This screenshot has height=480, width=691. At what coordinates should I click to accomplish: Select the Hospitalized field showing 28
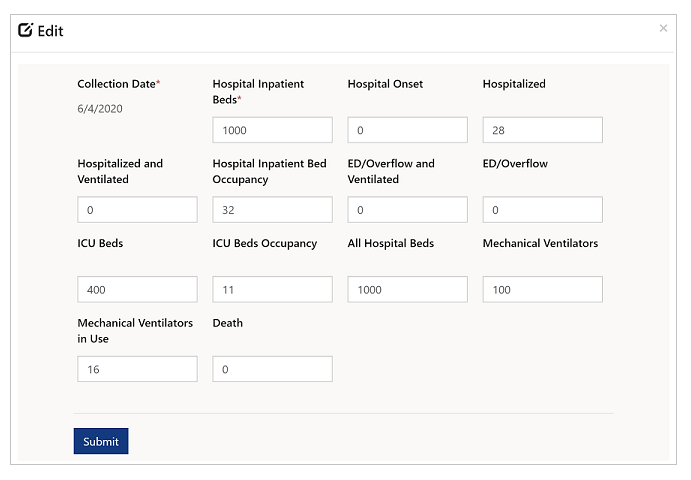click(542, 130)
